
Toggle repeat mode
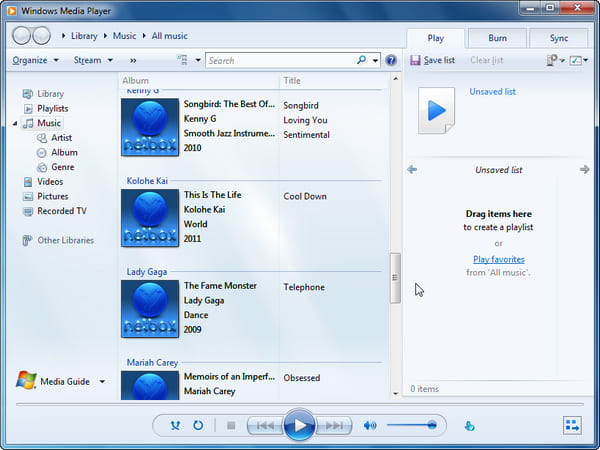click(198, 425)
